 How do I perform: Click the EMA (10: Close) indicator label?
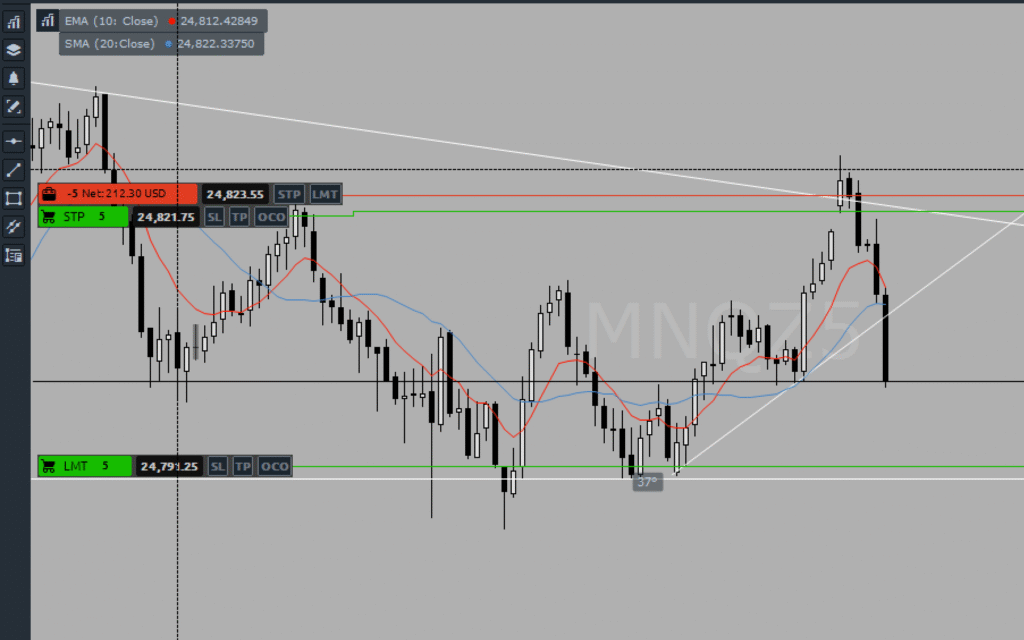(111, 20)
